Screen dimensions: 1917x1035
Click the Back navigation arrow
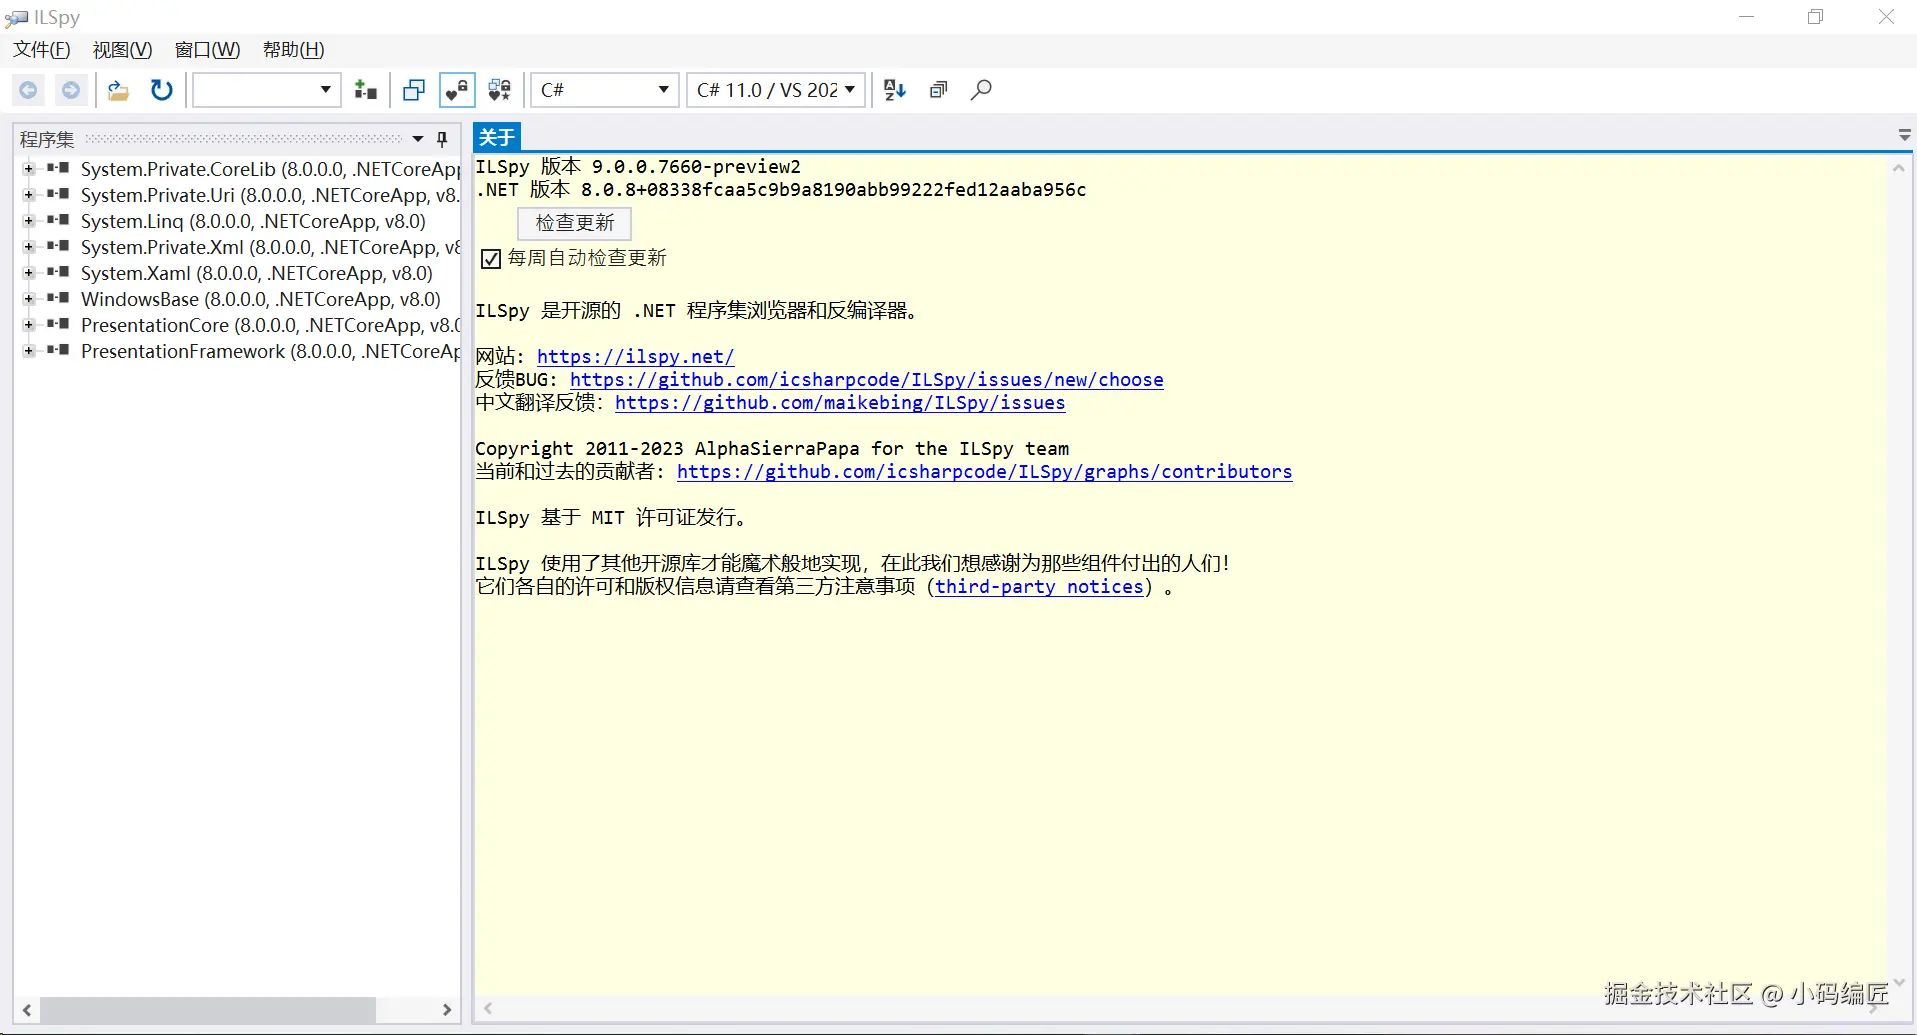pyautogui.click(x=29, y=90)
